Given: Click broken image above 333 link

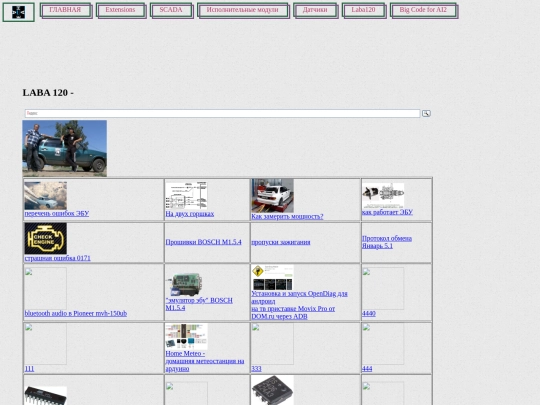Looking at the screenshot, I should click(272, 344).
